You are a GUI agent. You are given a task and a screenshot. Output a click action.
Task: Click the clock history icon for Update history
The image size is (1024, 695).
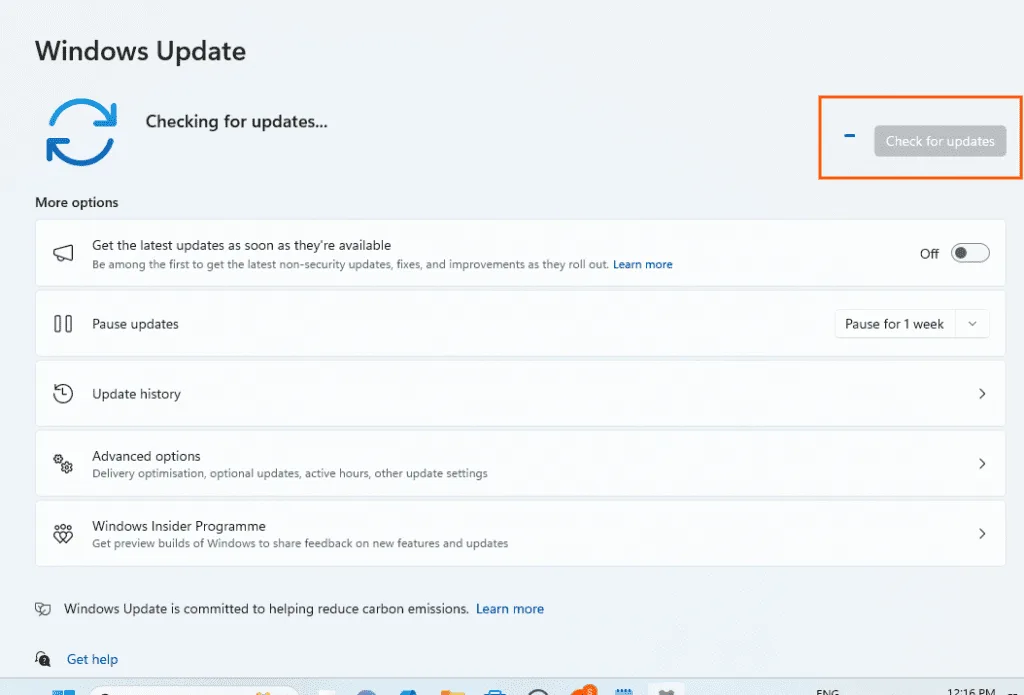(x=63, y=393)
